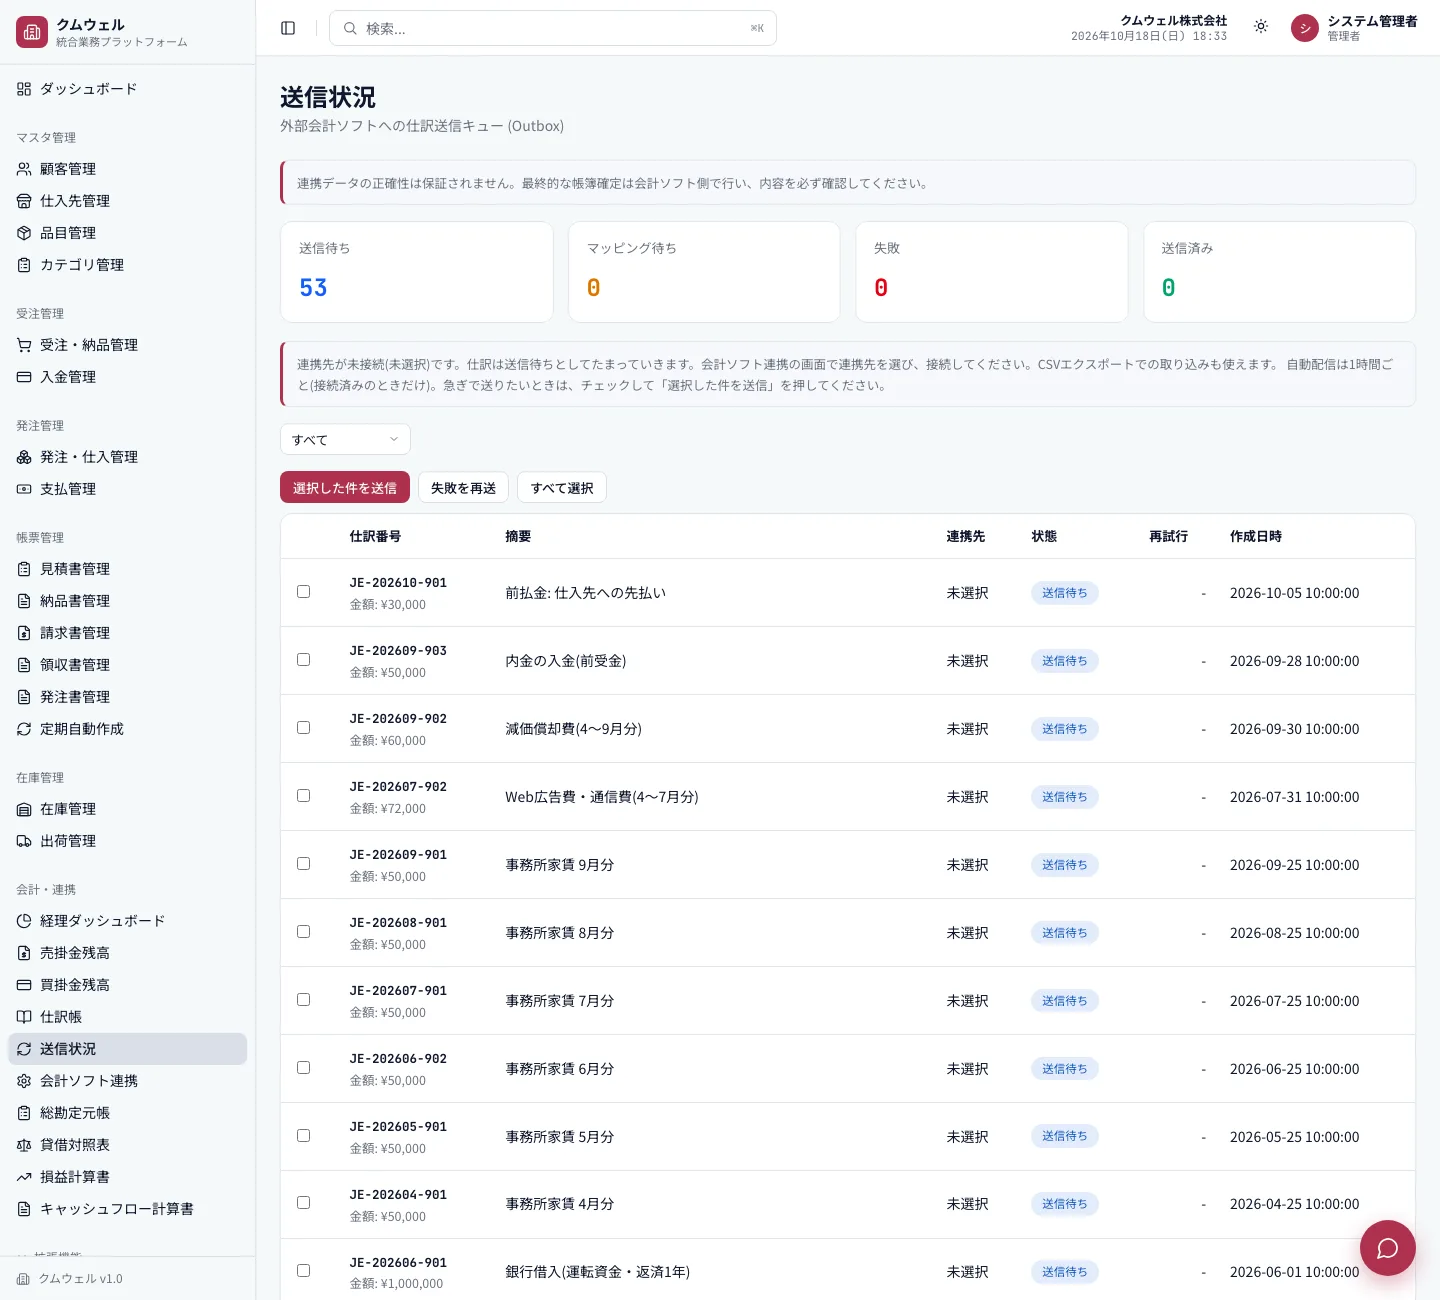This screenshot has height=1300, width=1440.
Task: Select the 送信状況 sidebar entry
Action: 128,1049
